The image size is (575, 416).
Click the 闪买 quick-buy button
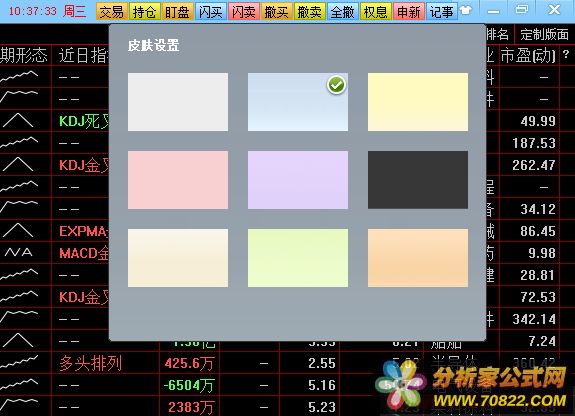[211, 12]
